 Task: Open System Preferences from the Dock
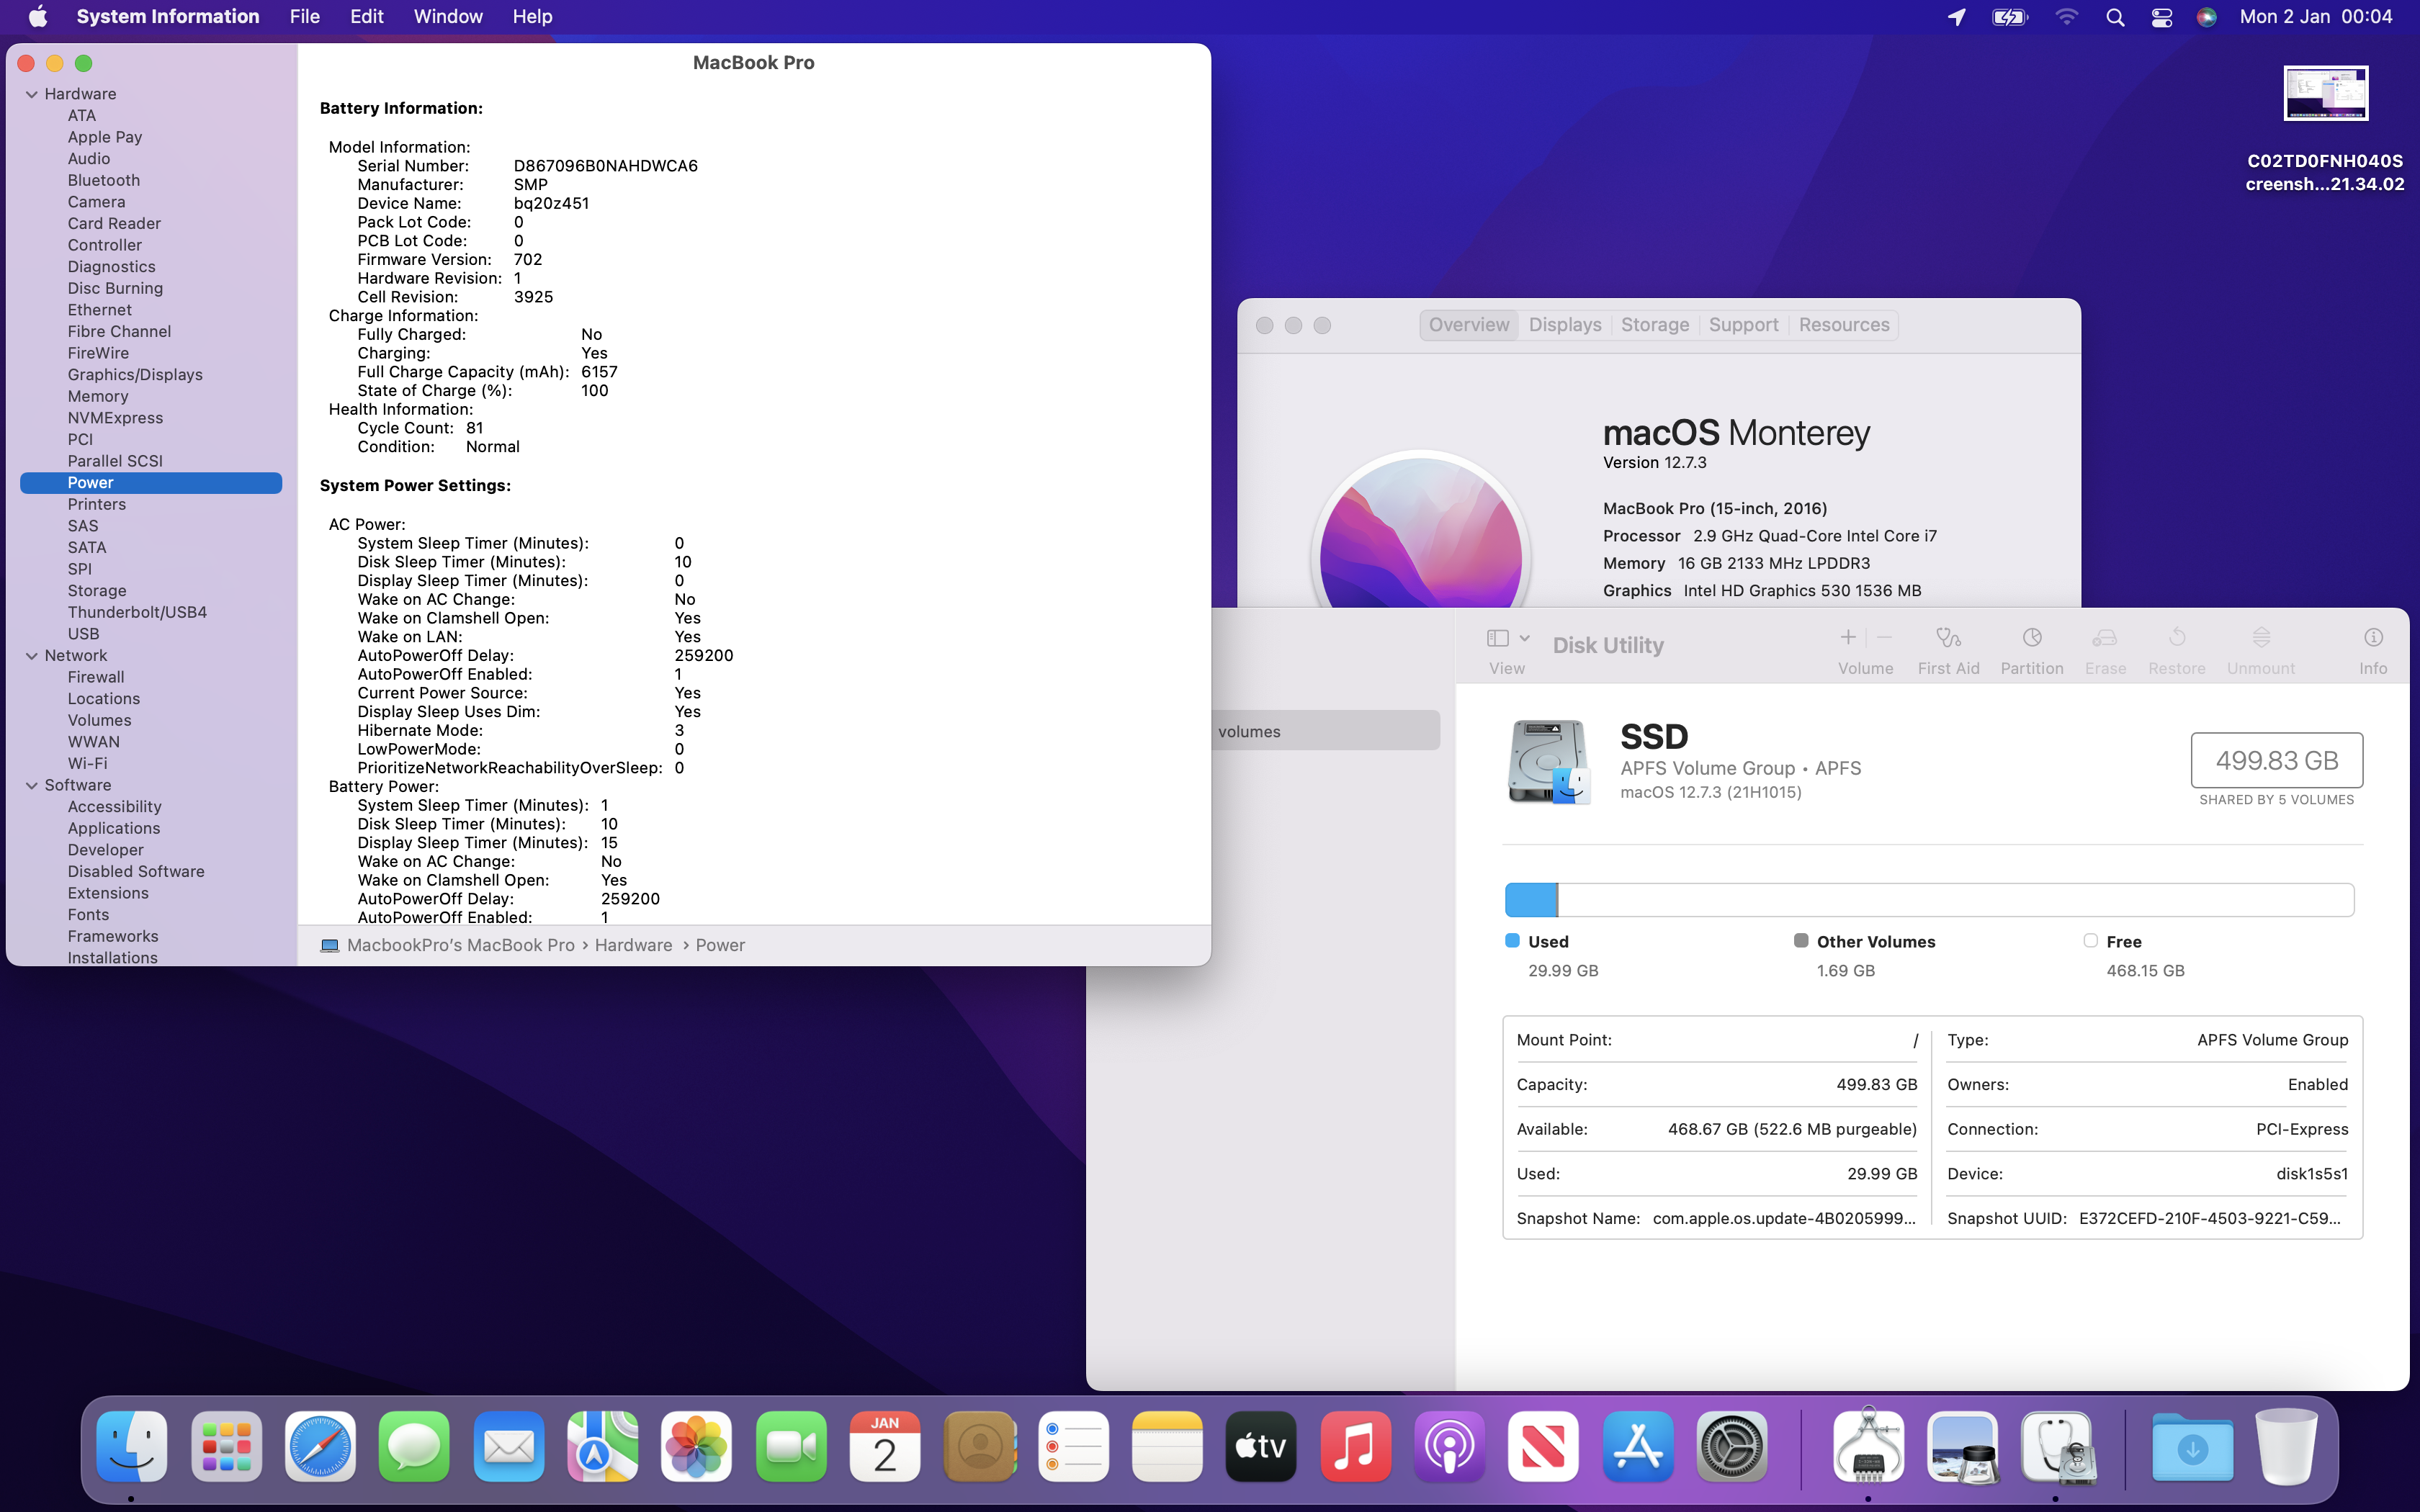pyautogui.click(x=1732, y=1446)
